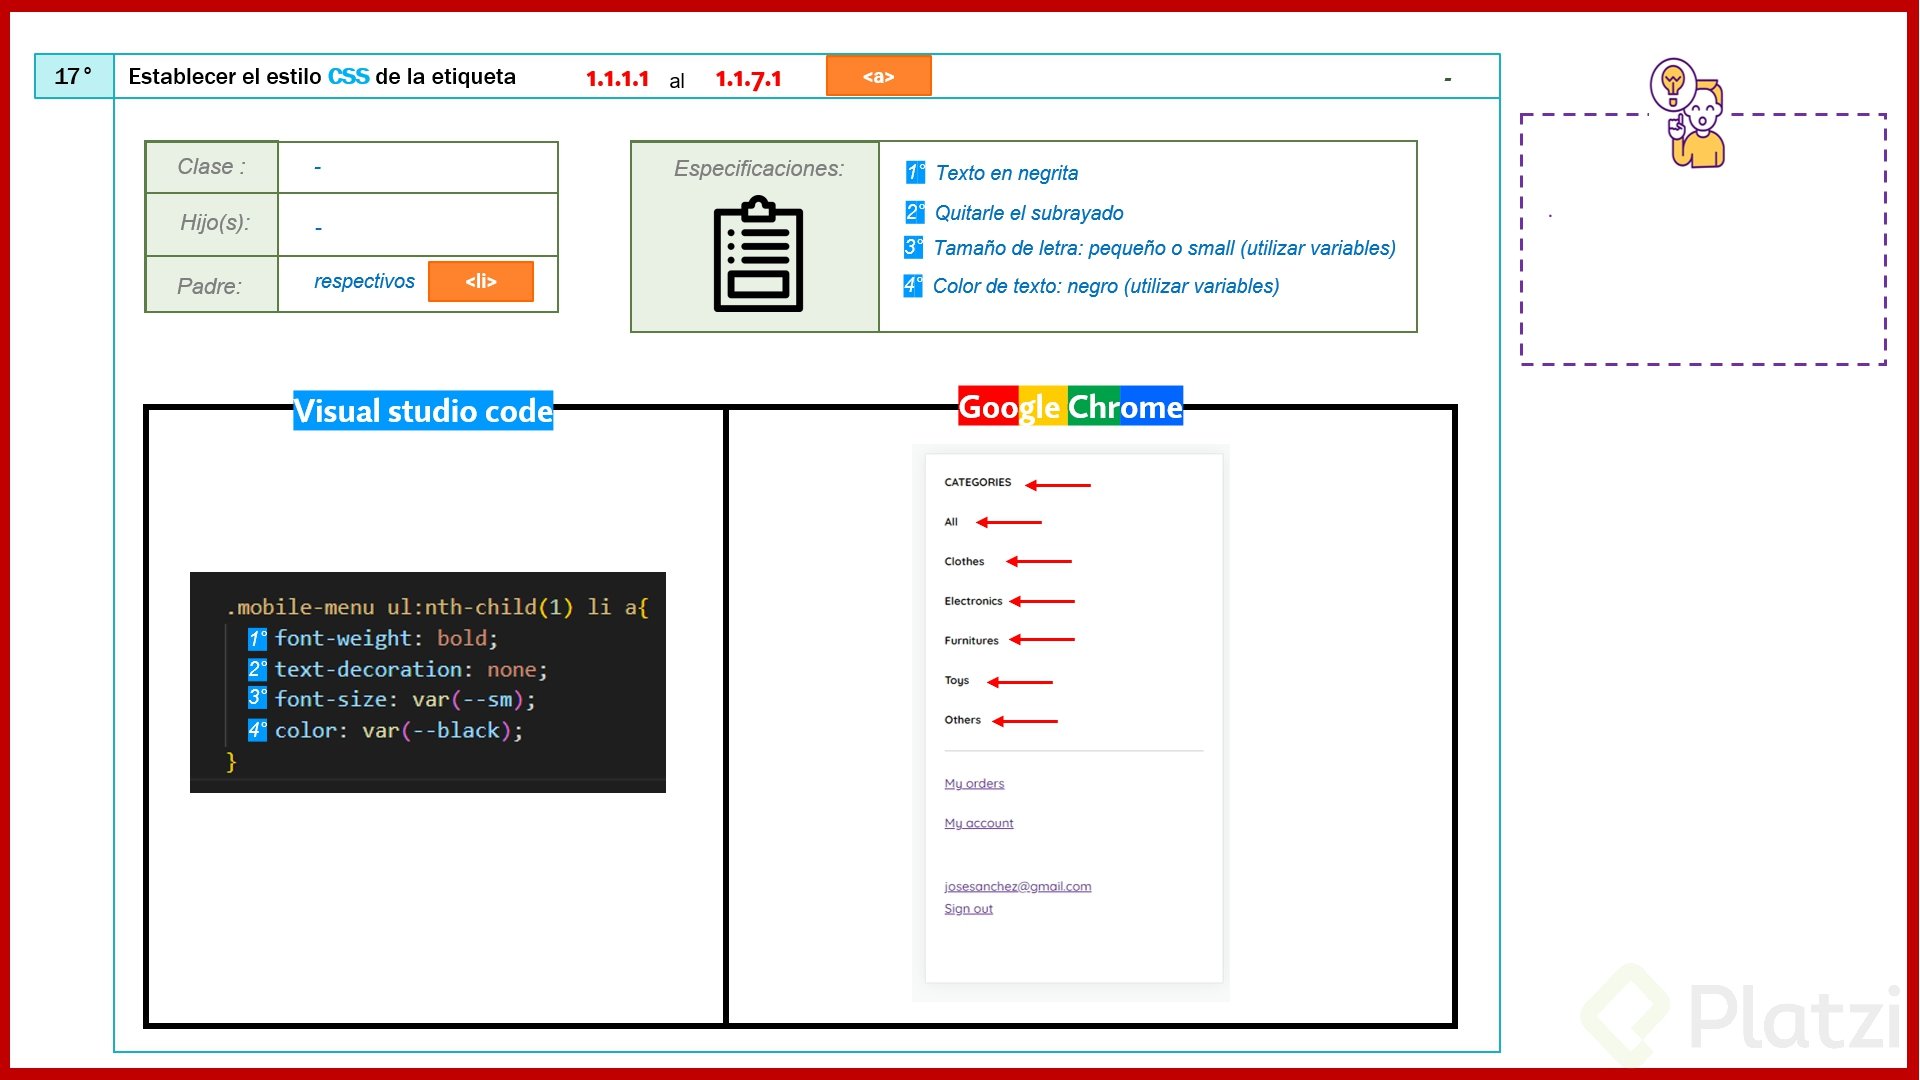Click the 'Sign out' link

pyautogui.click(x=968, y=908)
